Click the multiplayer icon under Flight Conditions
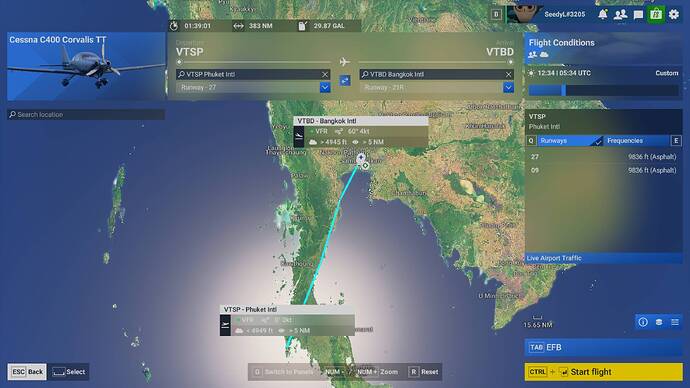This screenshot has height=388, width=690. 532,55
